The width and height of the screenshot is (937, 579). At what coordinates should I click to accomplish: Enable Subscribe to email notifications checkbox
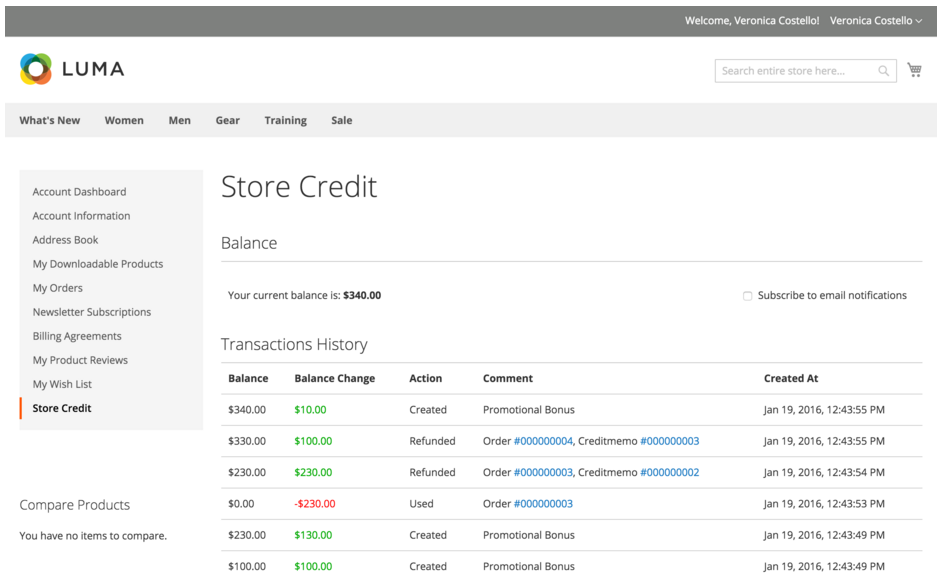tap(747, 296)
